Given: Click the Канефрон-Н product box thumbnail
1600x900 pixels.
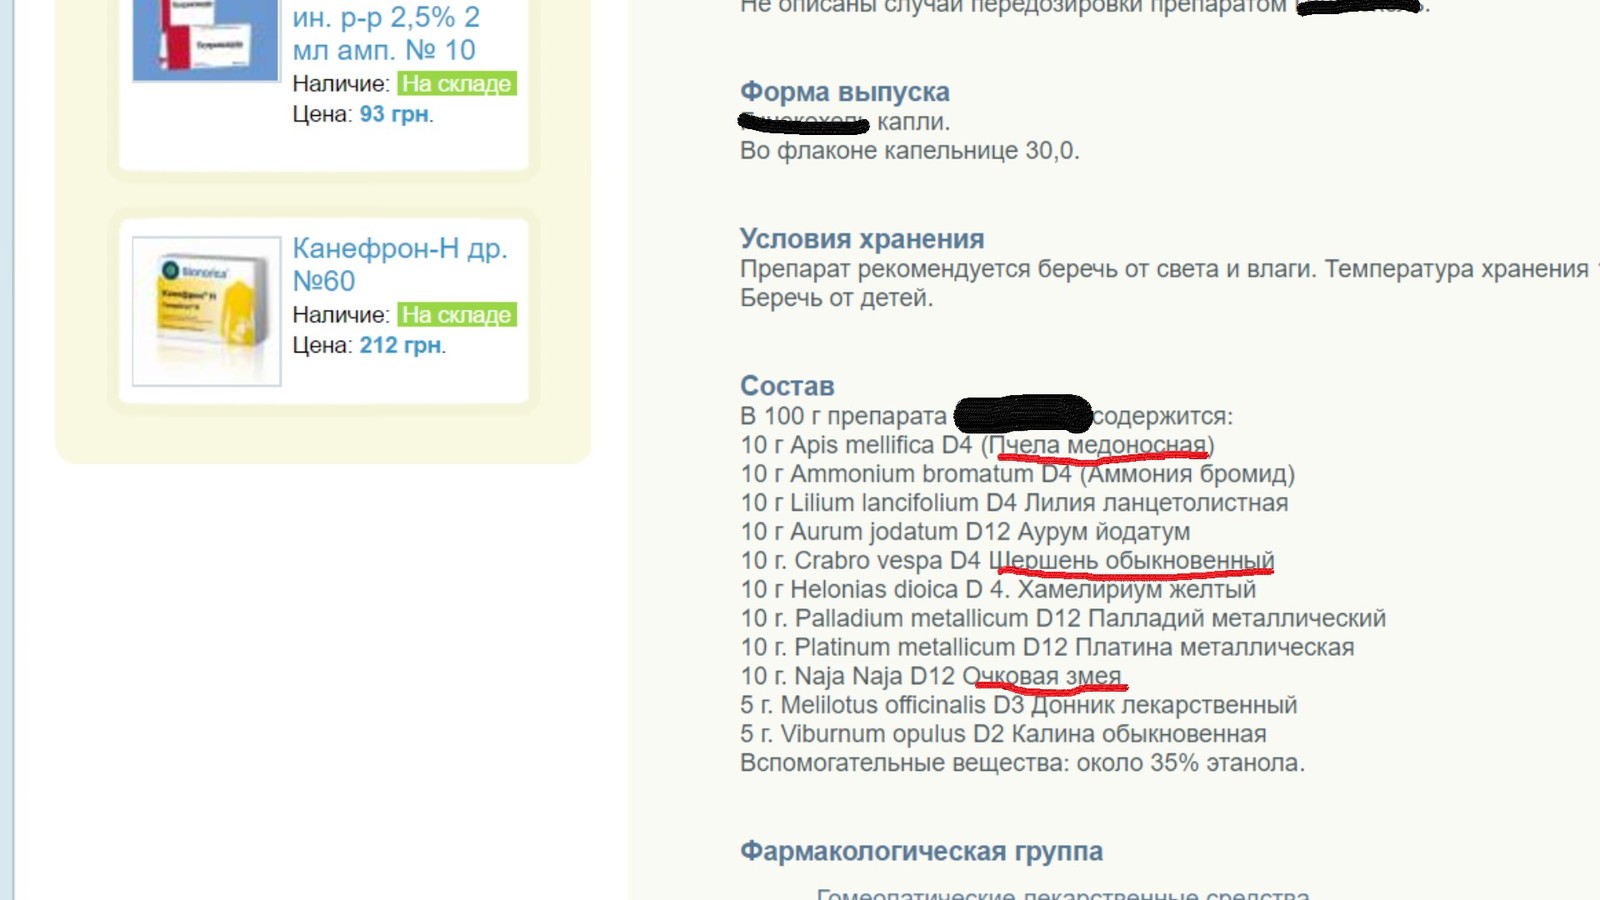Looking at the screenshot, I should [x=207, y=311].
